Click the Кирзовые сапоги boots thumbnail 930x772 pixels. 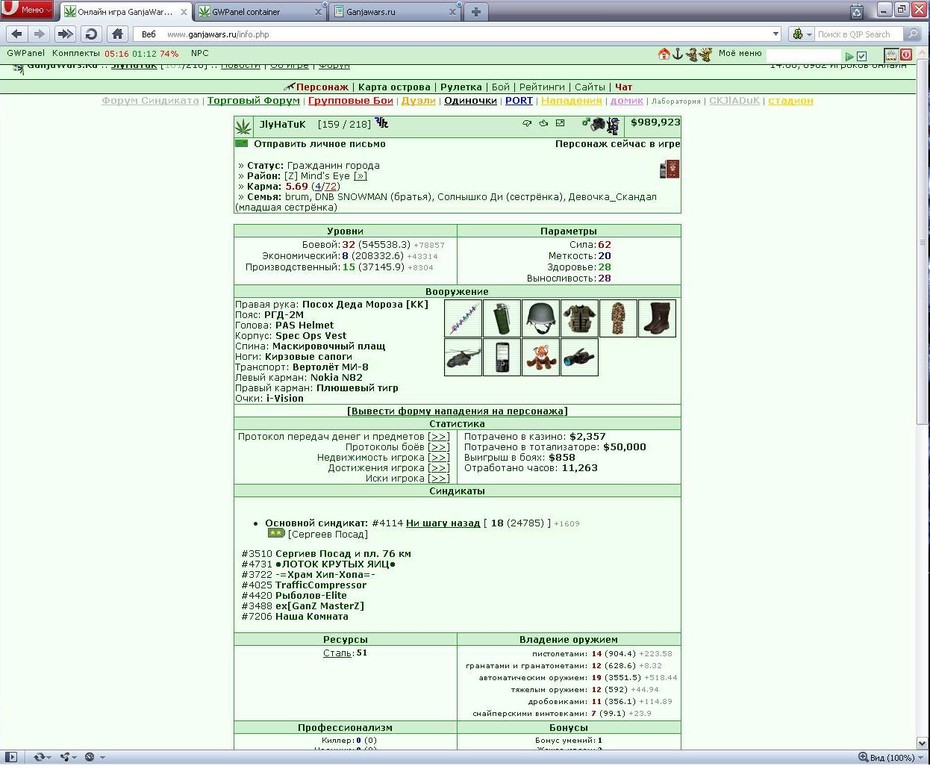tap(657, 318)
